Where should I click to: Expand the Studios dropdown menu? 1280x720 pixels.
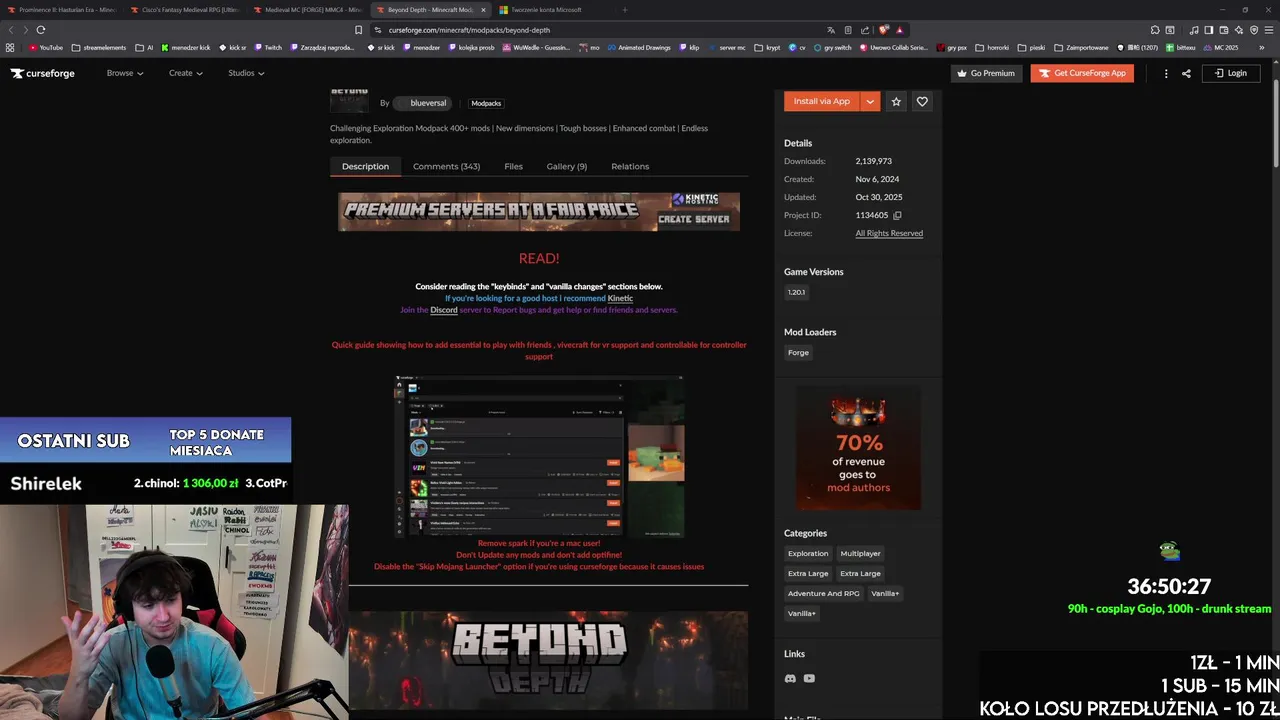tap(246, 73)
